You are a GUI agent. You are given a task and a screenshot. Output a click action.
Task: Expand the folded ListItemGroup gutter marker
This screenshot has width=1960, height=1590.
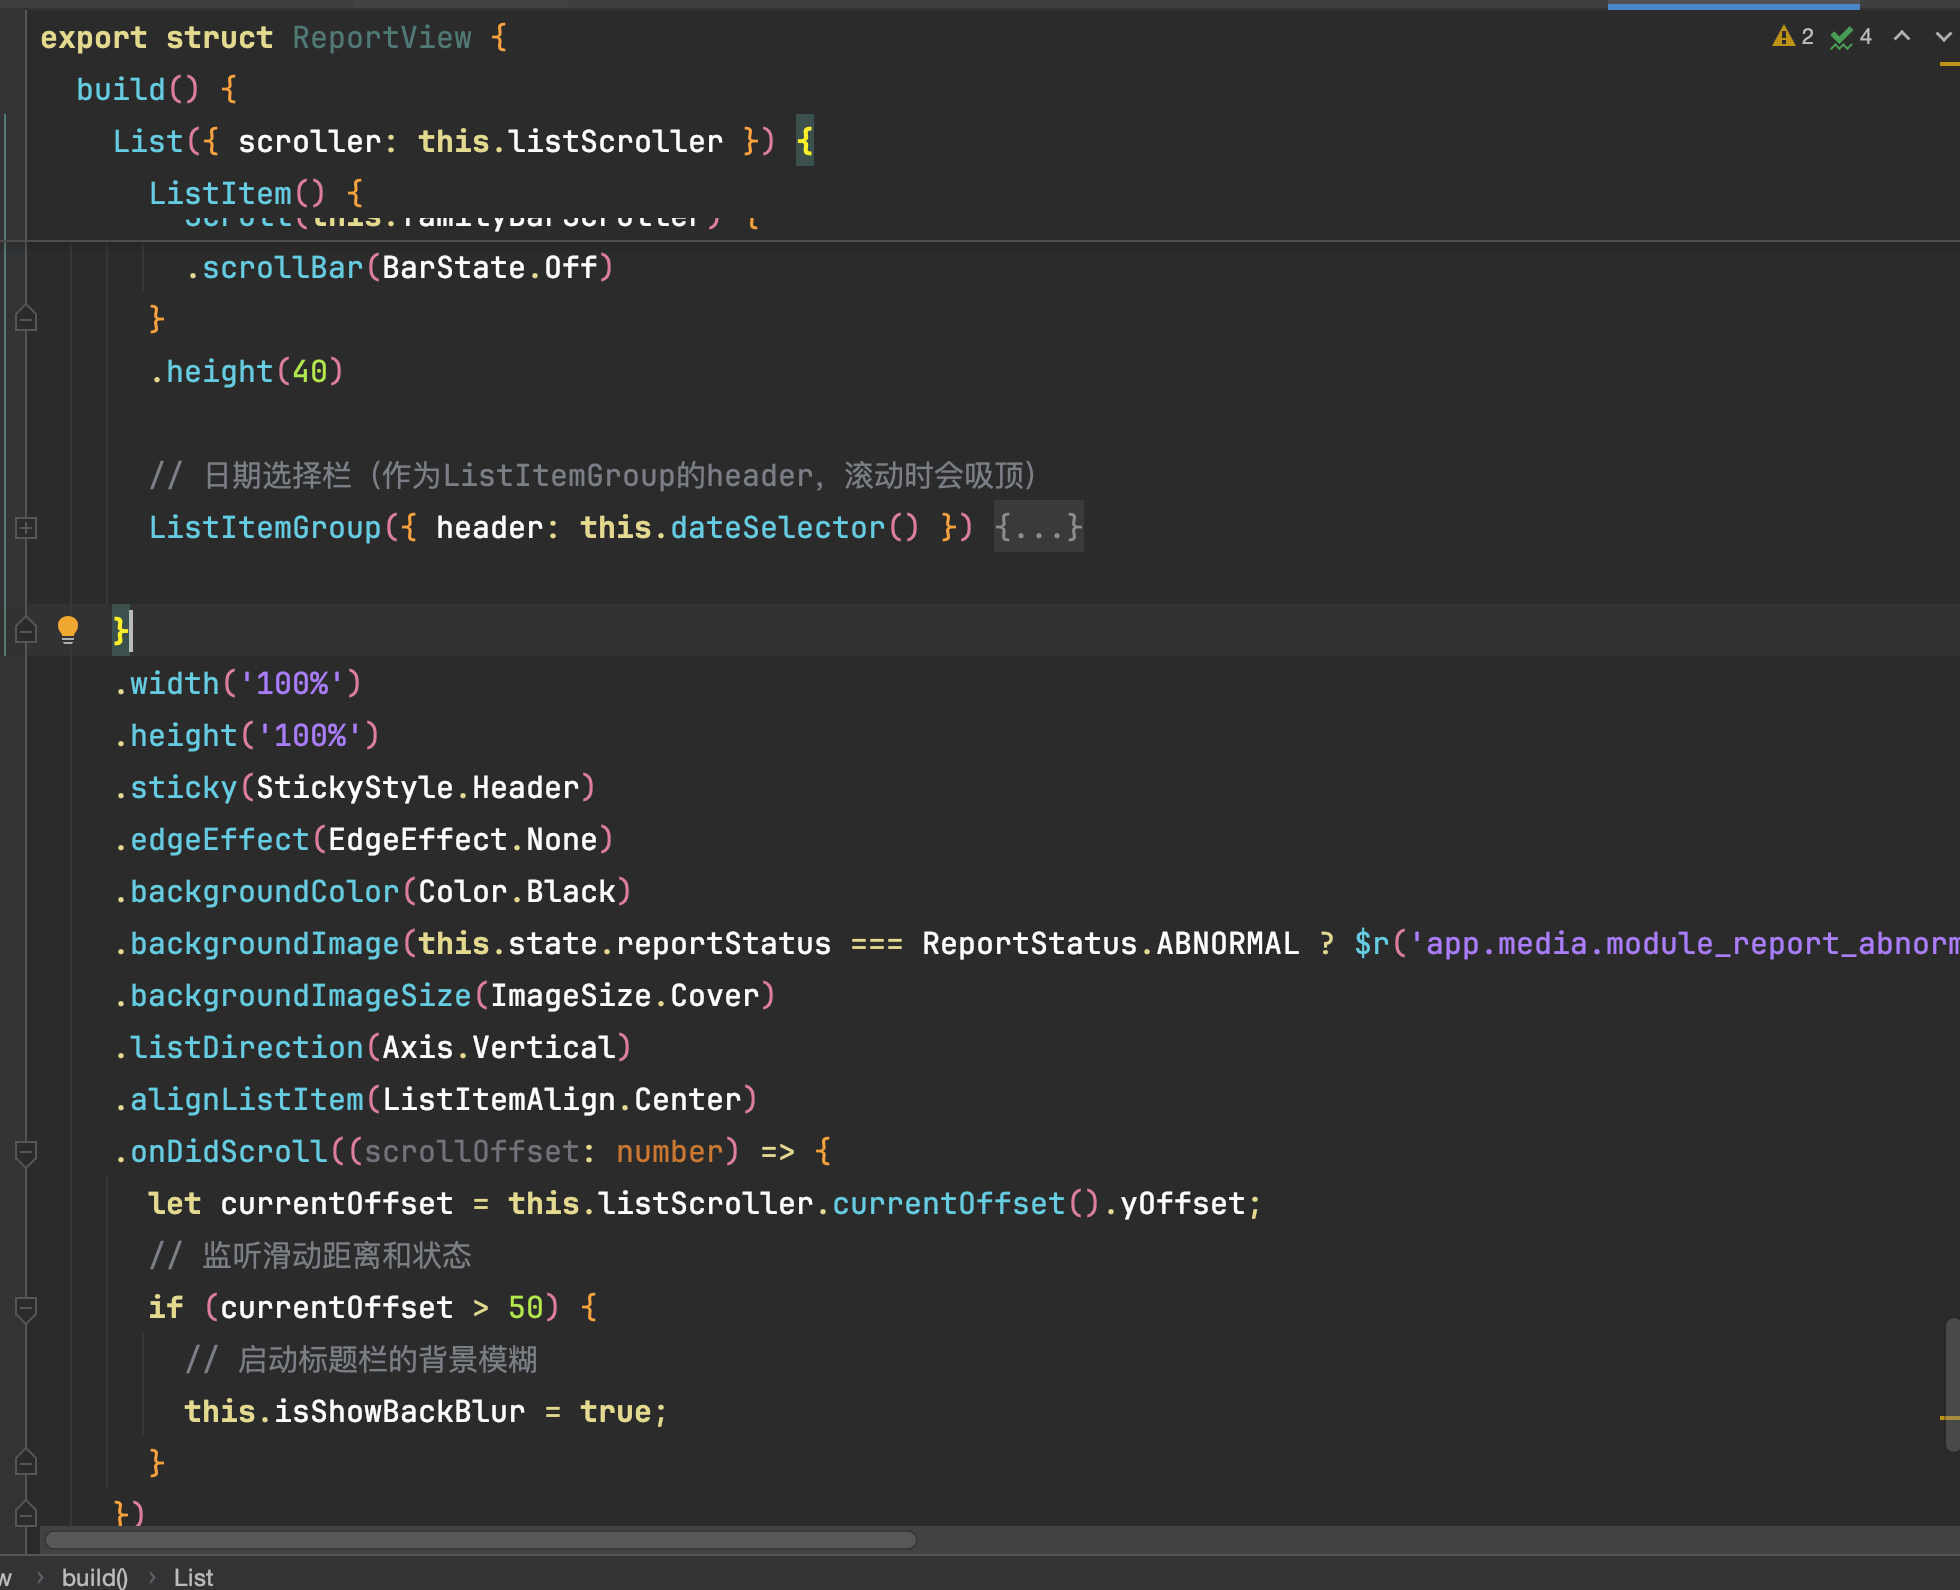pyautogui.click(x=27, y=528)
